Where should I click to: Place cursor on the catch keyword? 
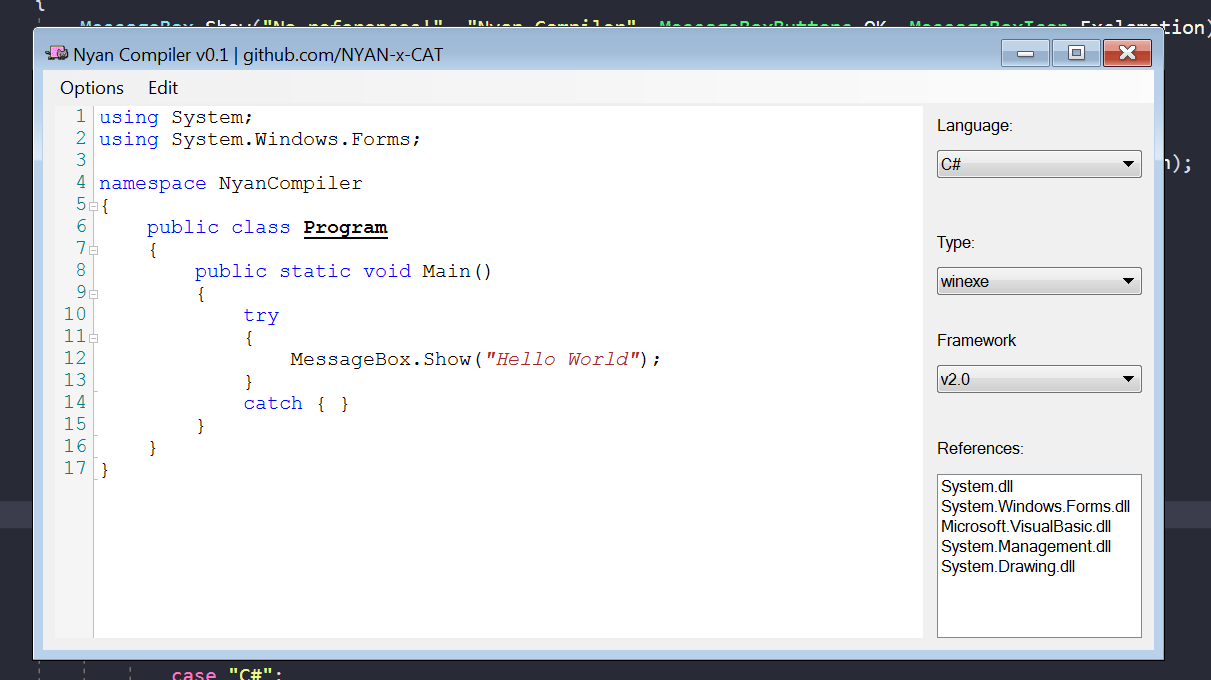(x=272, y=403)
